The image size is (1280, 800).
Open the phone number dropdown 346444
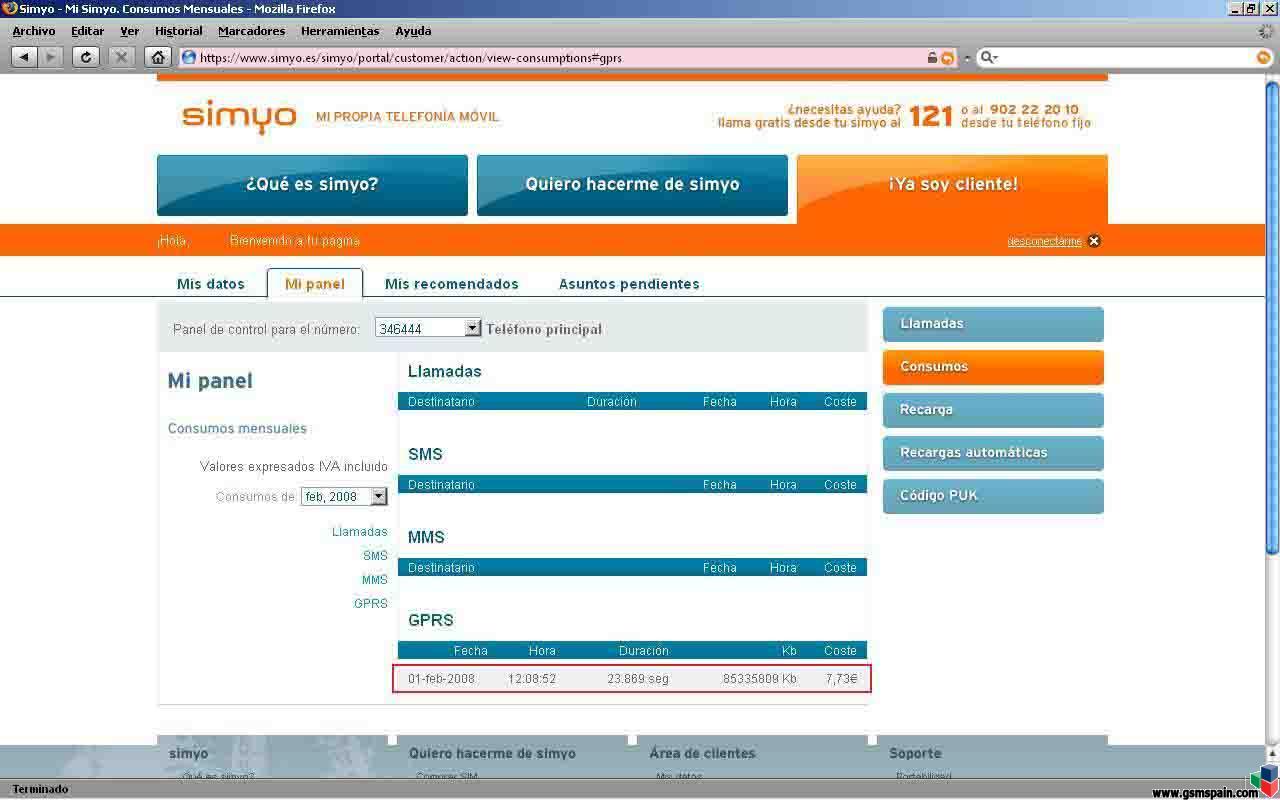tap(428, 328)
